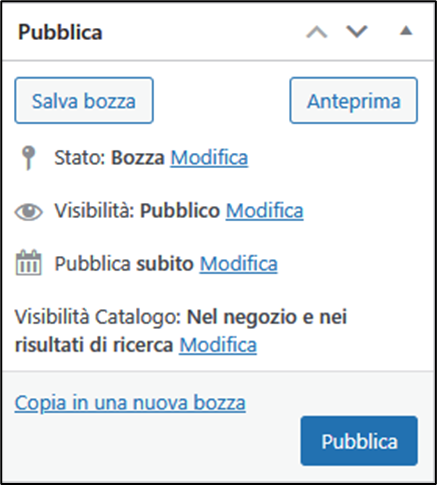Click the Visibilità Catalogo label text
This screenshot has height=485, width=437.
98,317
